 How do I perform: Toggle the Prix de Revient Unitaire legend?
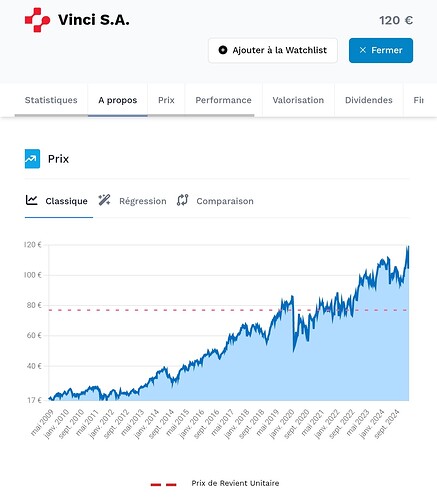(215, 483)
